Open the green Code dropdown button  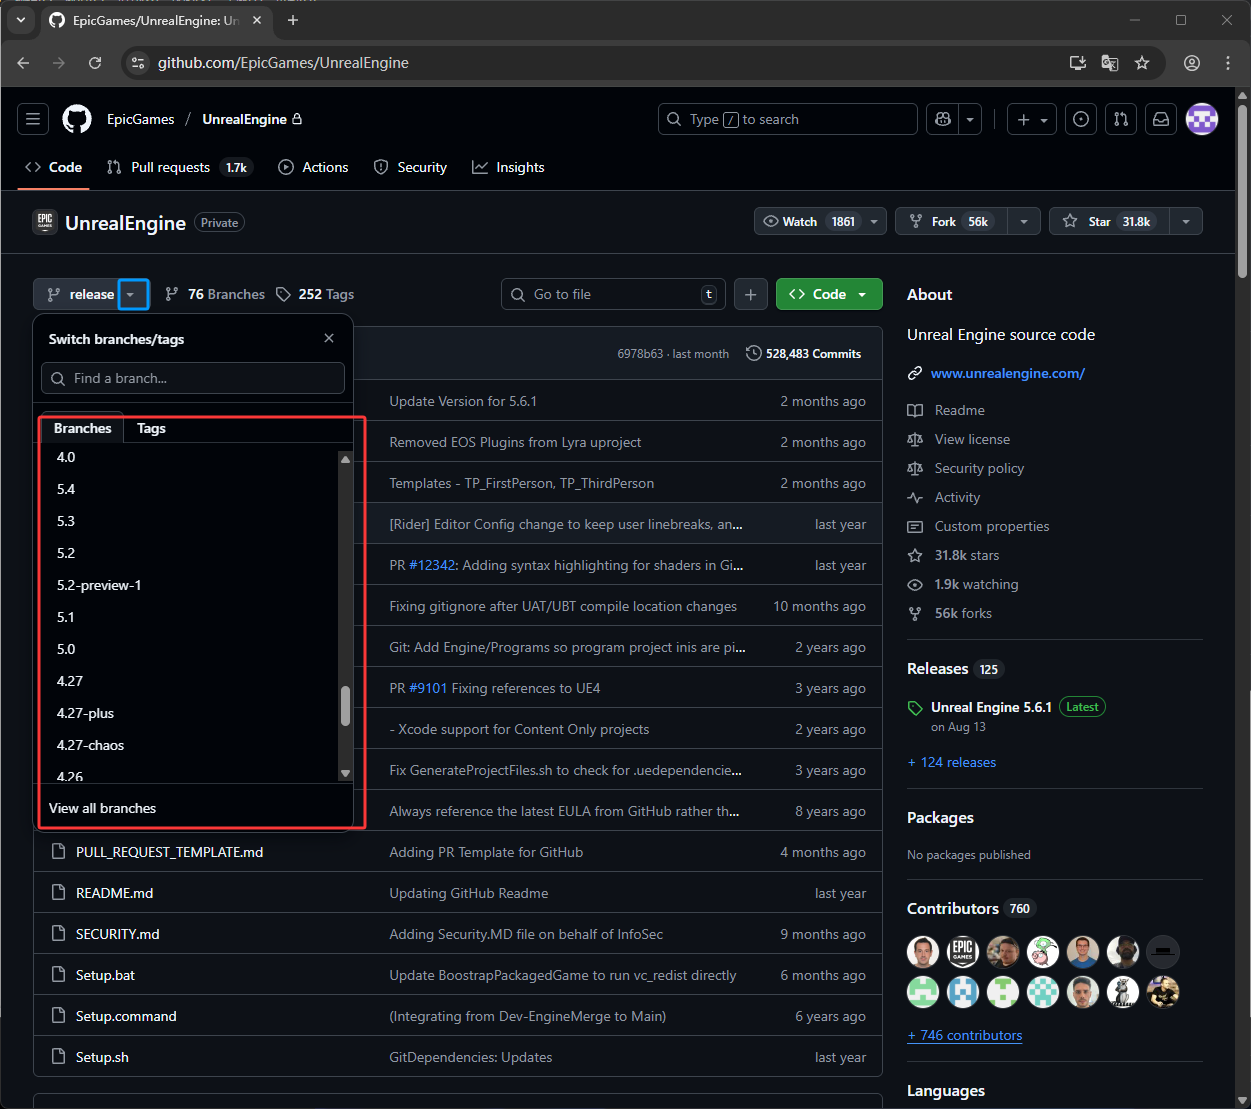[x=829, y=294]
